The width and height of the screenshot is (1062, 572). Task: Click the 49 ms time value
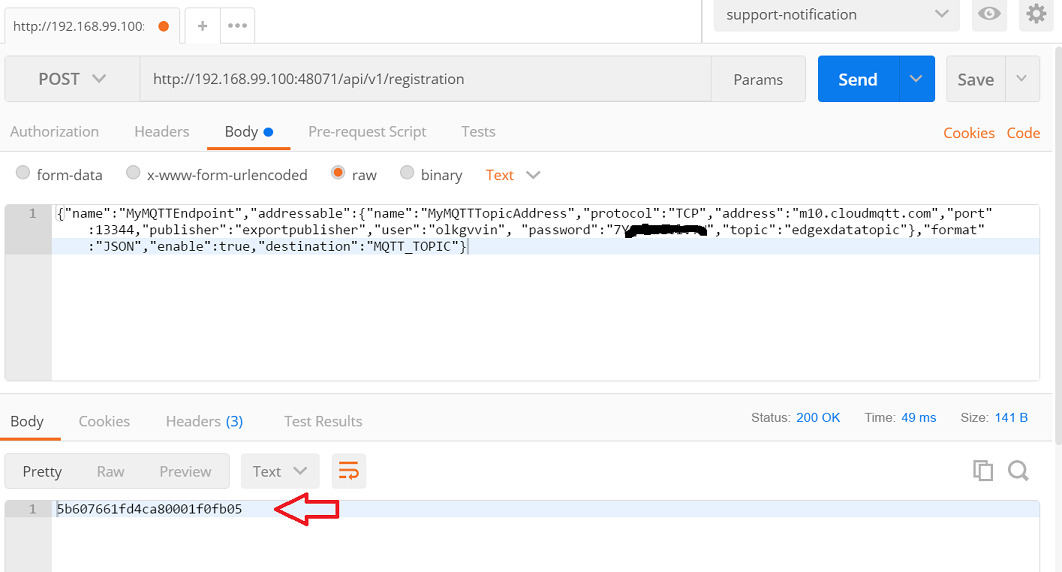click(918, 418)
